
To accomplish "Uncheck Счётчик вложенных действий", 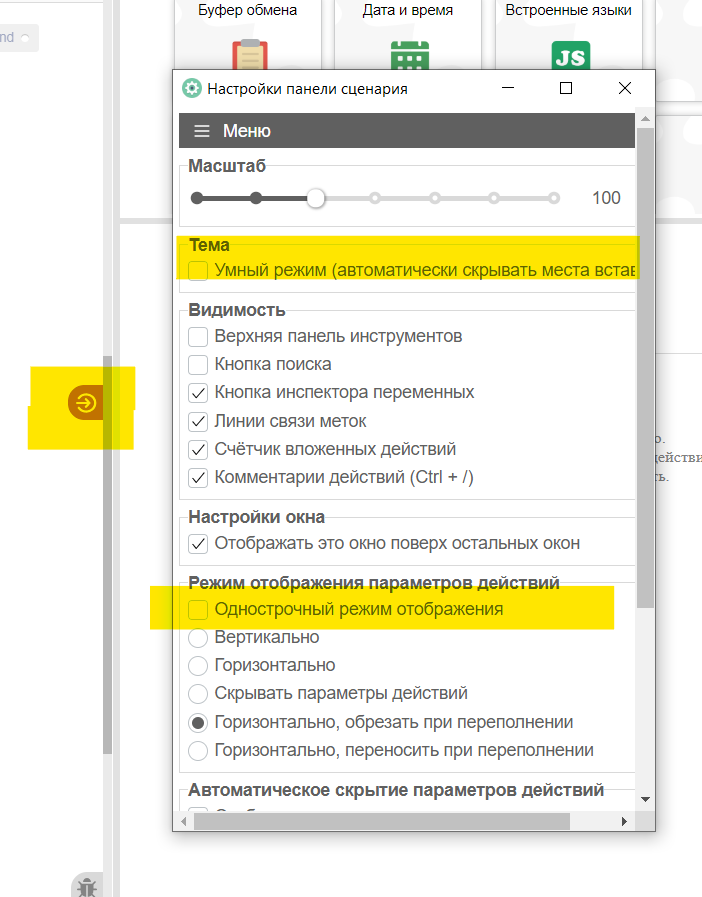I will (198, 449).
